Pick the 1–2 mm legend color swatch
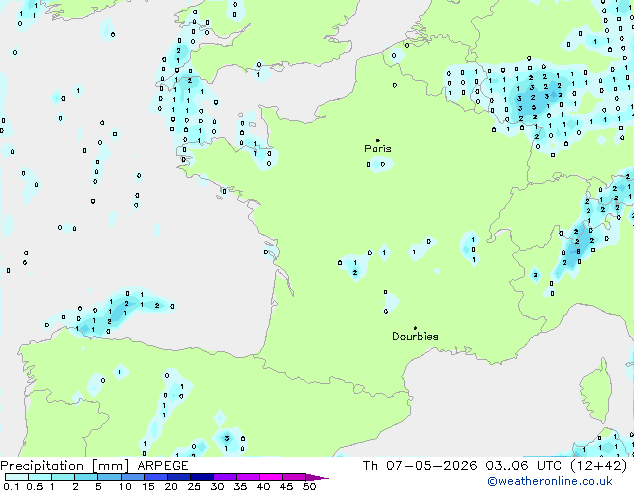This screenshot has width=634, height=490. [x=63, y=477]
